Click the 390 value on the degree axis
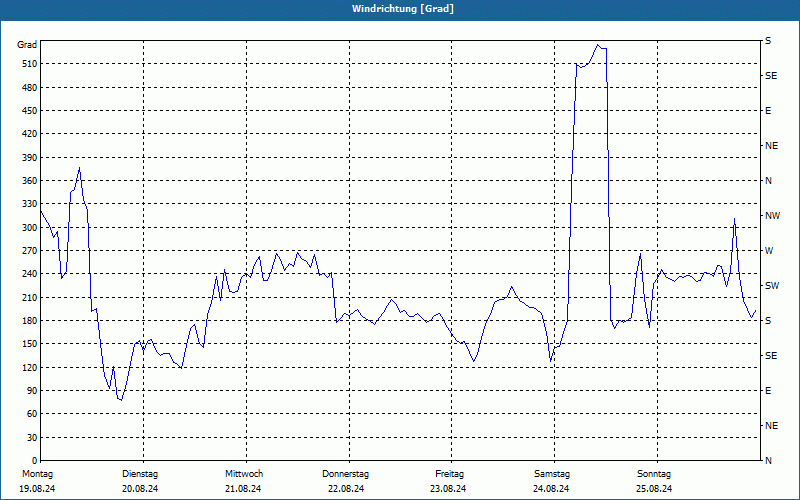Viewport: 800px width, 500px height. tap(30, 158)
